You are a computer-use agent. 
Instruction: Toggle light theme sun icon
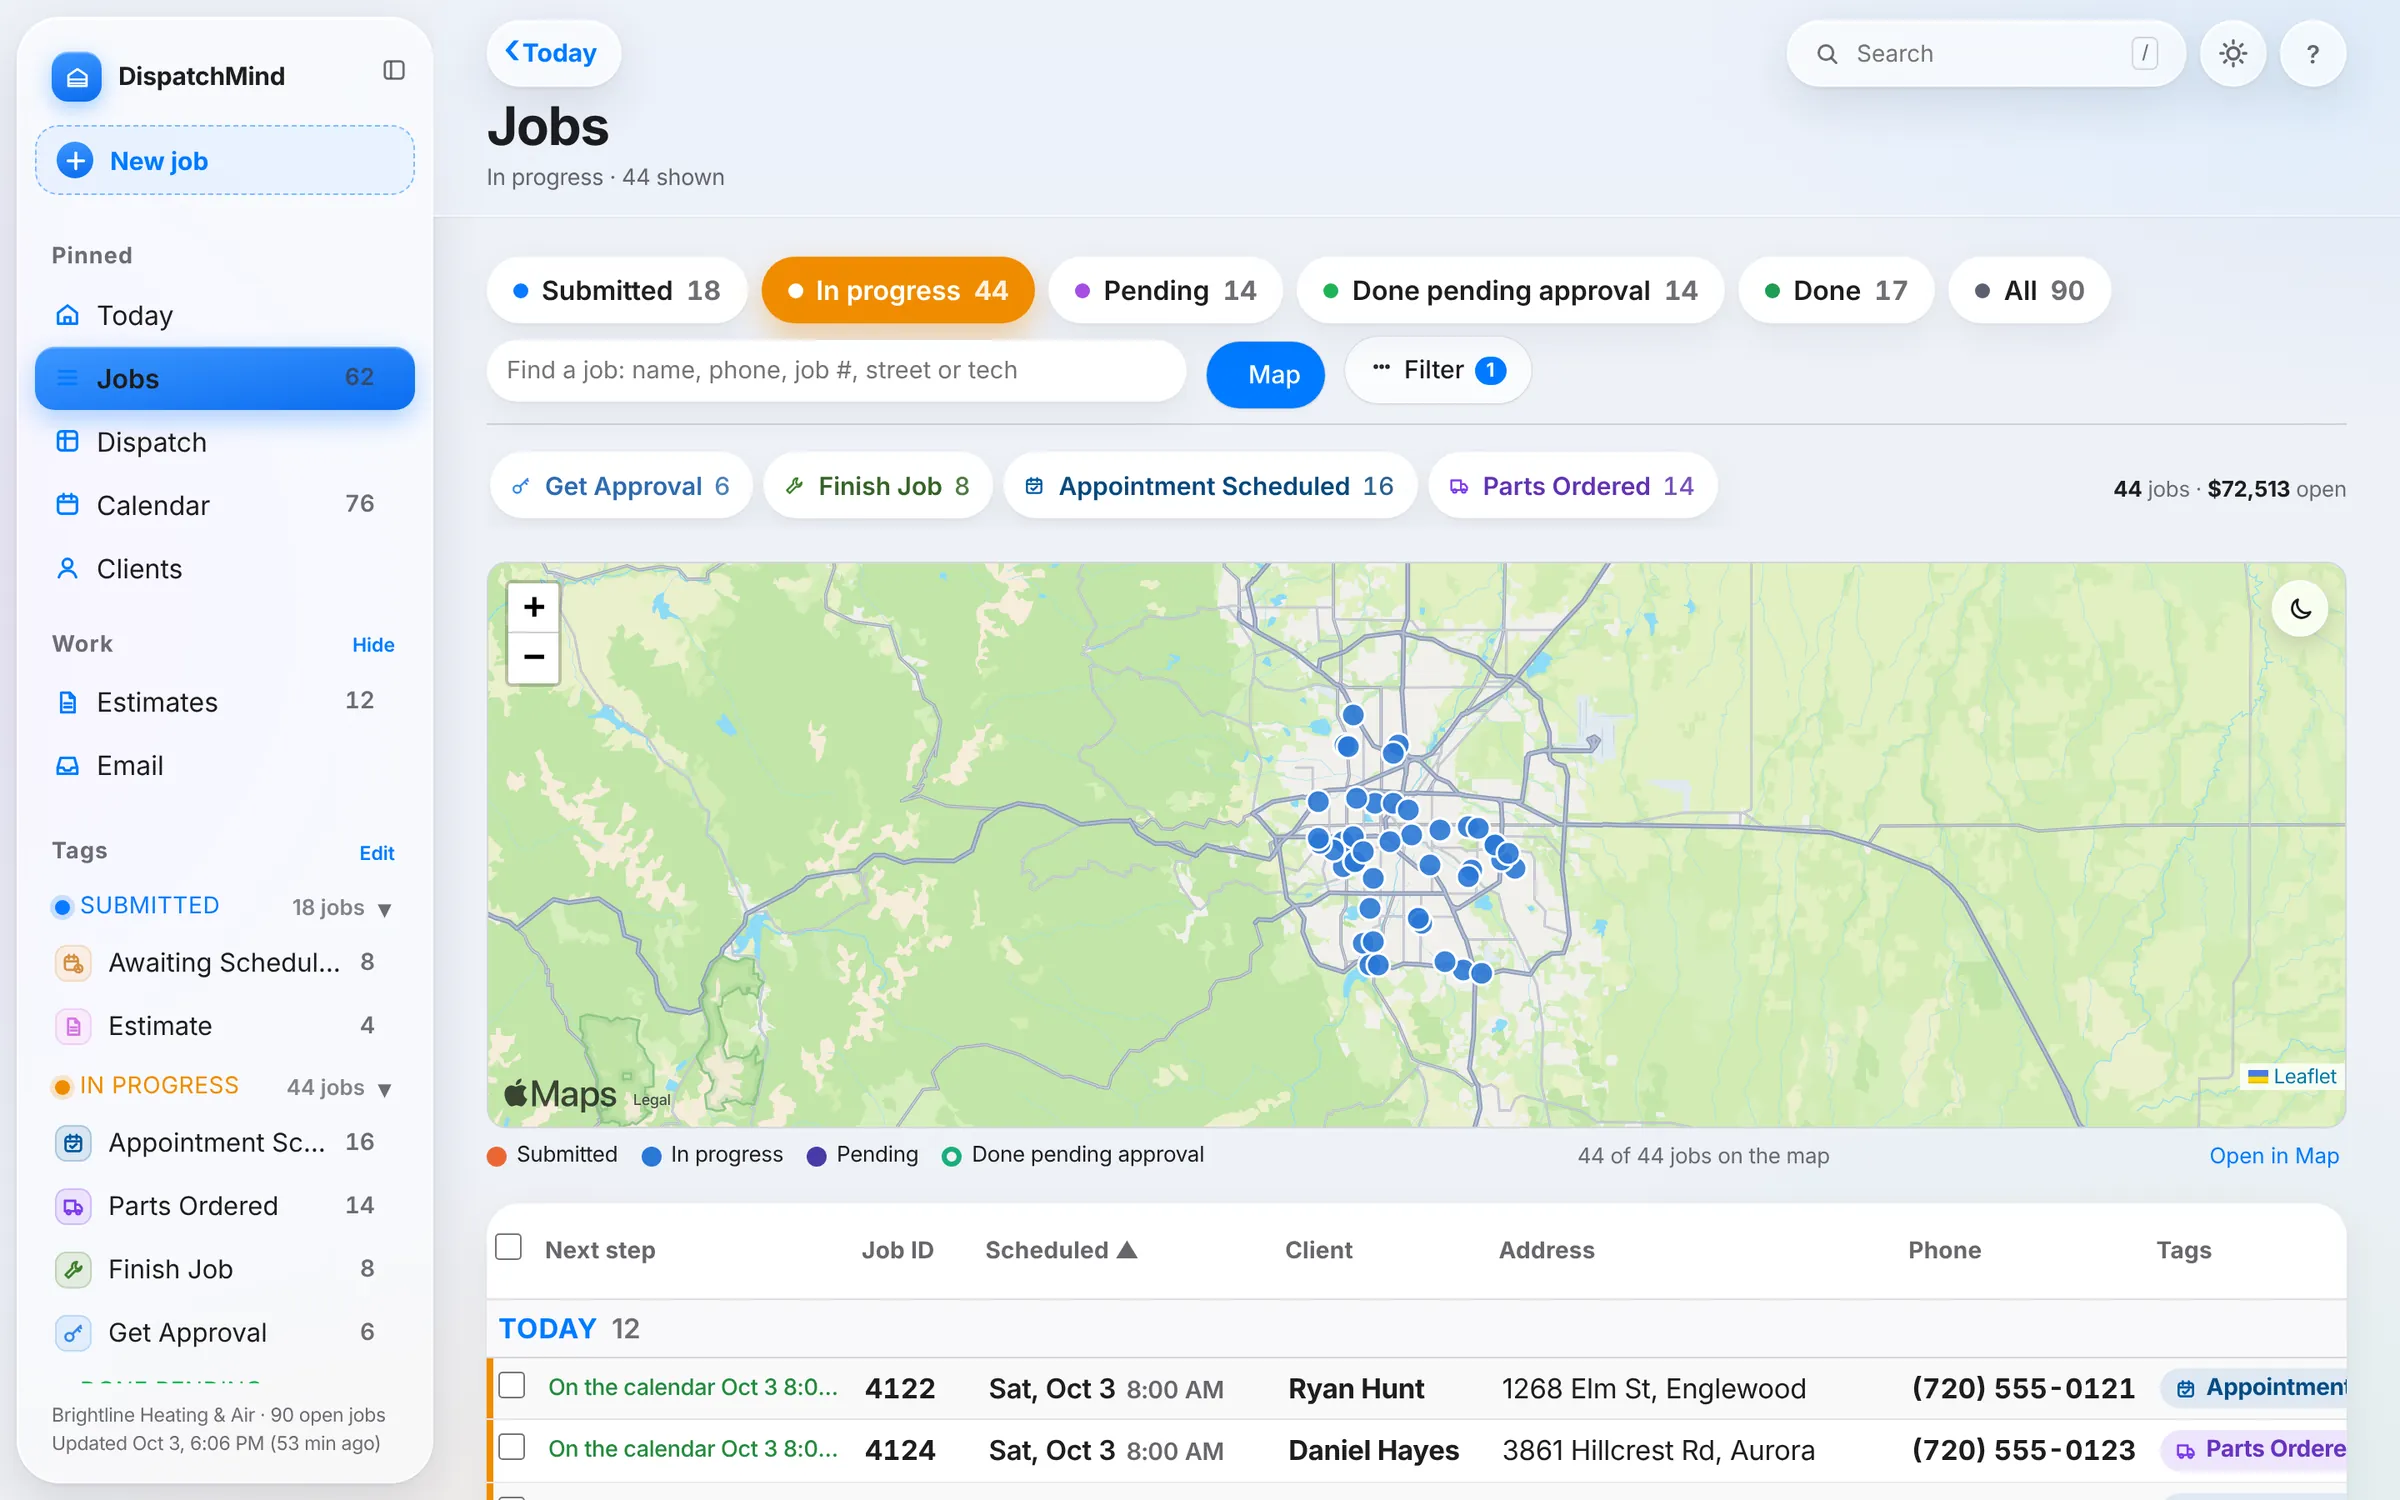(2233, 54)
